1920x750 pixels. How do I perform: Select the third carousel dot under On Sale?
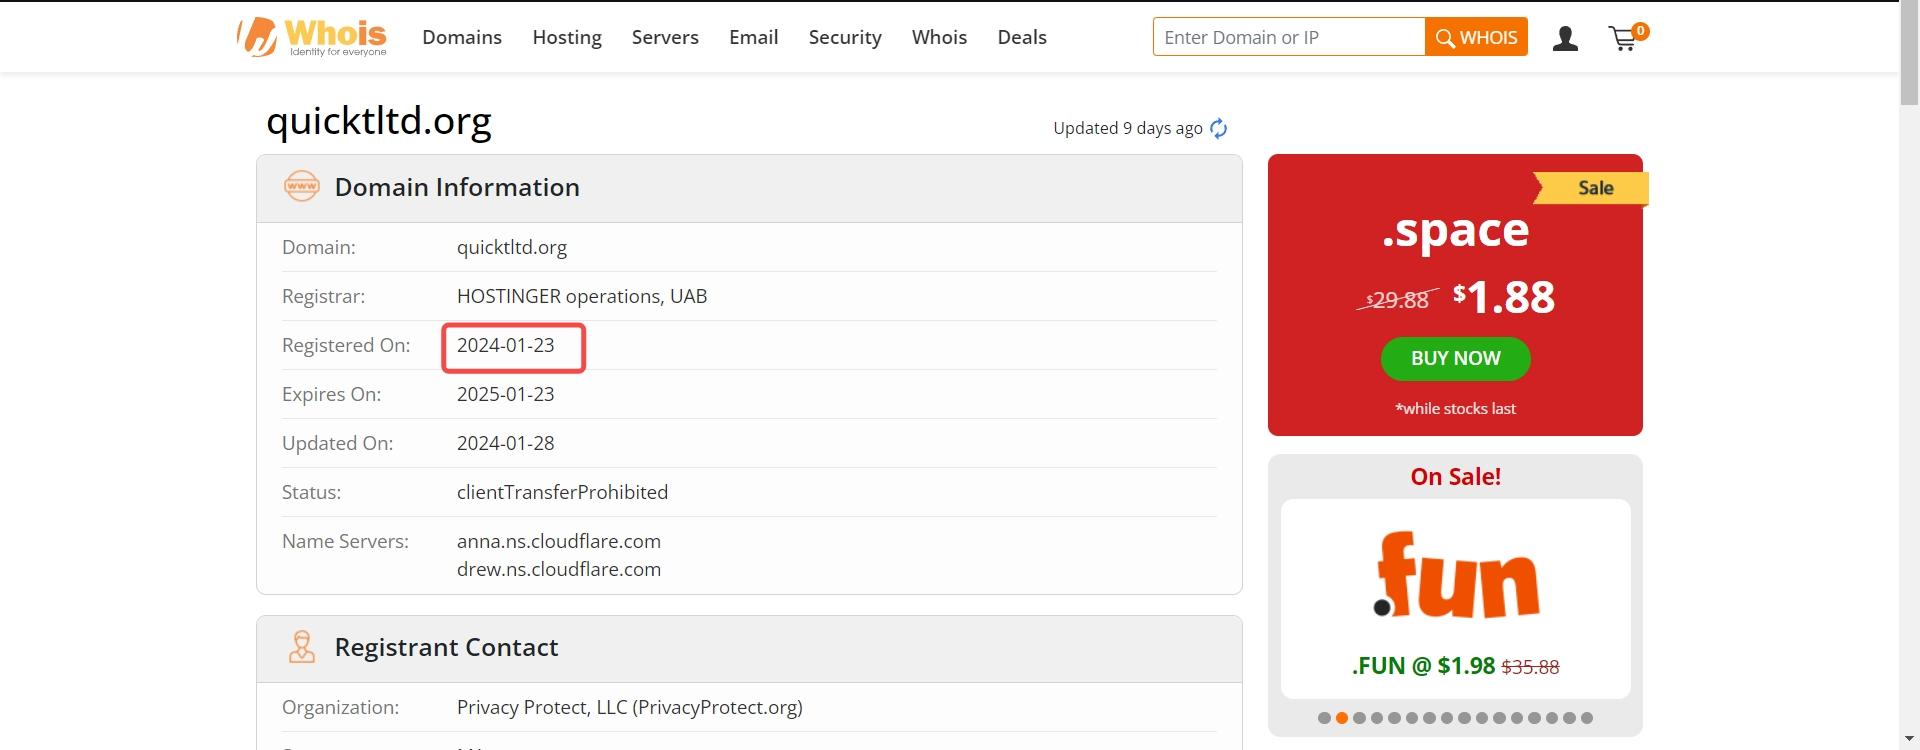pos(1359,718)
